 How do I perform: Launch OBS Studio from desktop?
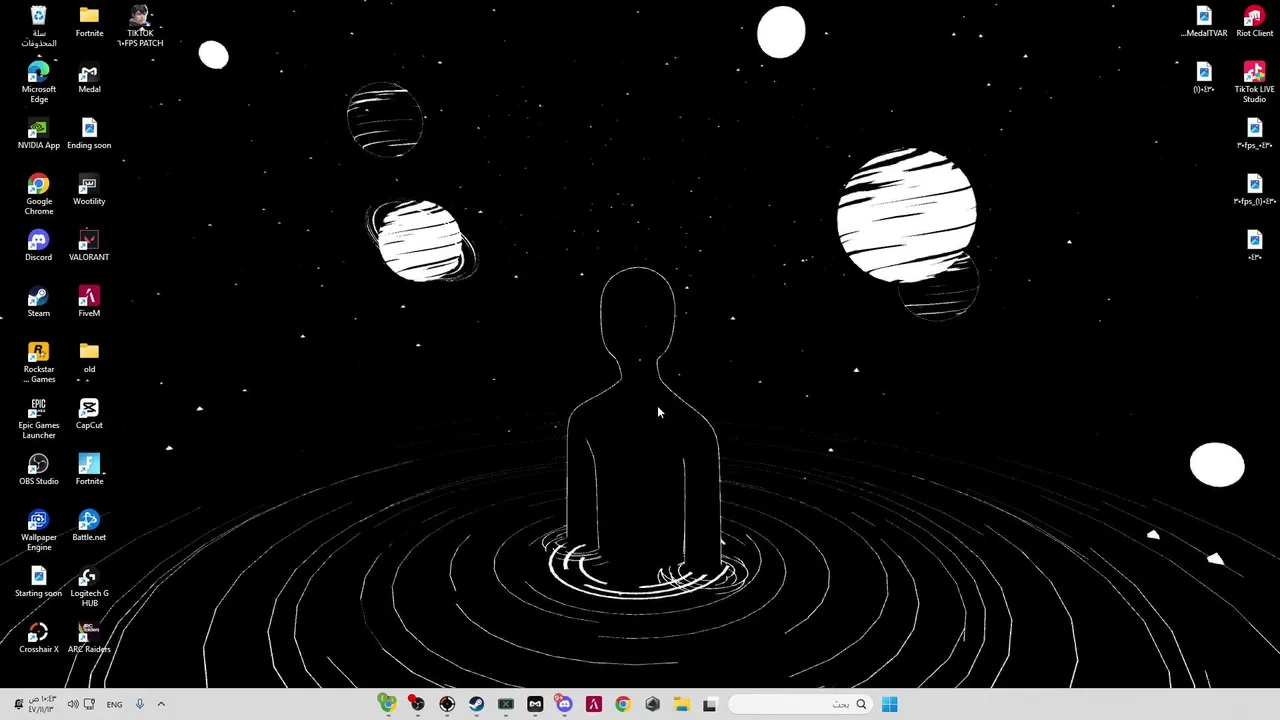pos(38,470)
